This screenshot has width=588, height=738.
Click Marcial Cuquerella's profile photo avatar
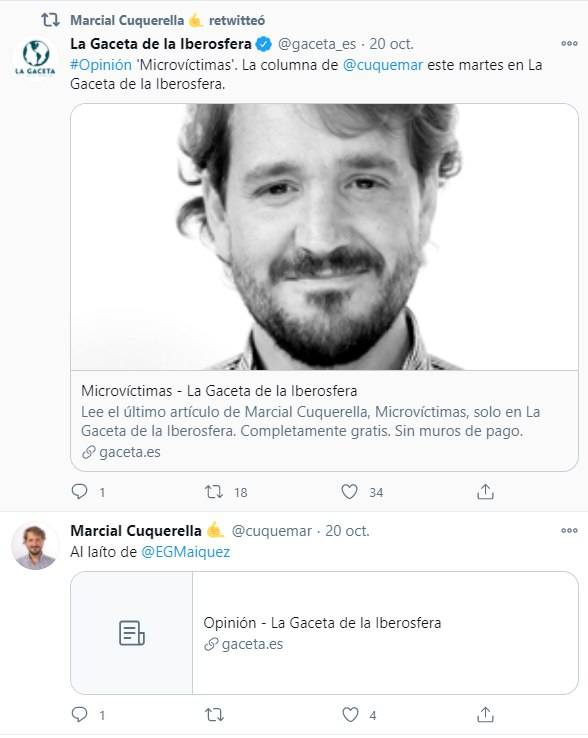(35, 545)
